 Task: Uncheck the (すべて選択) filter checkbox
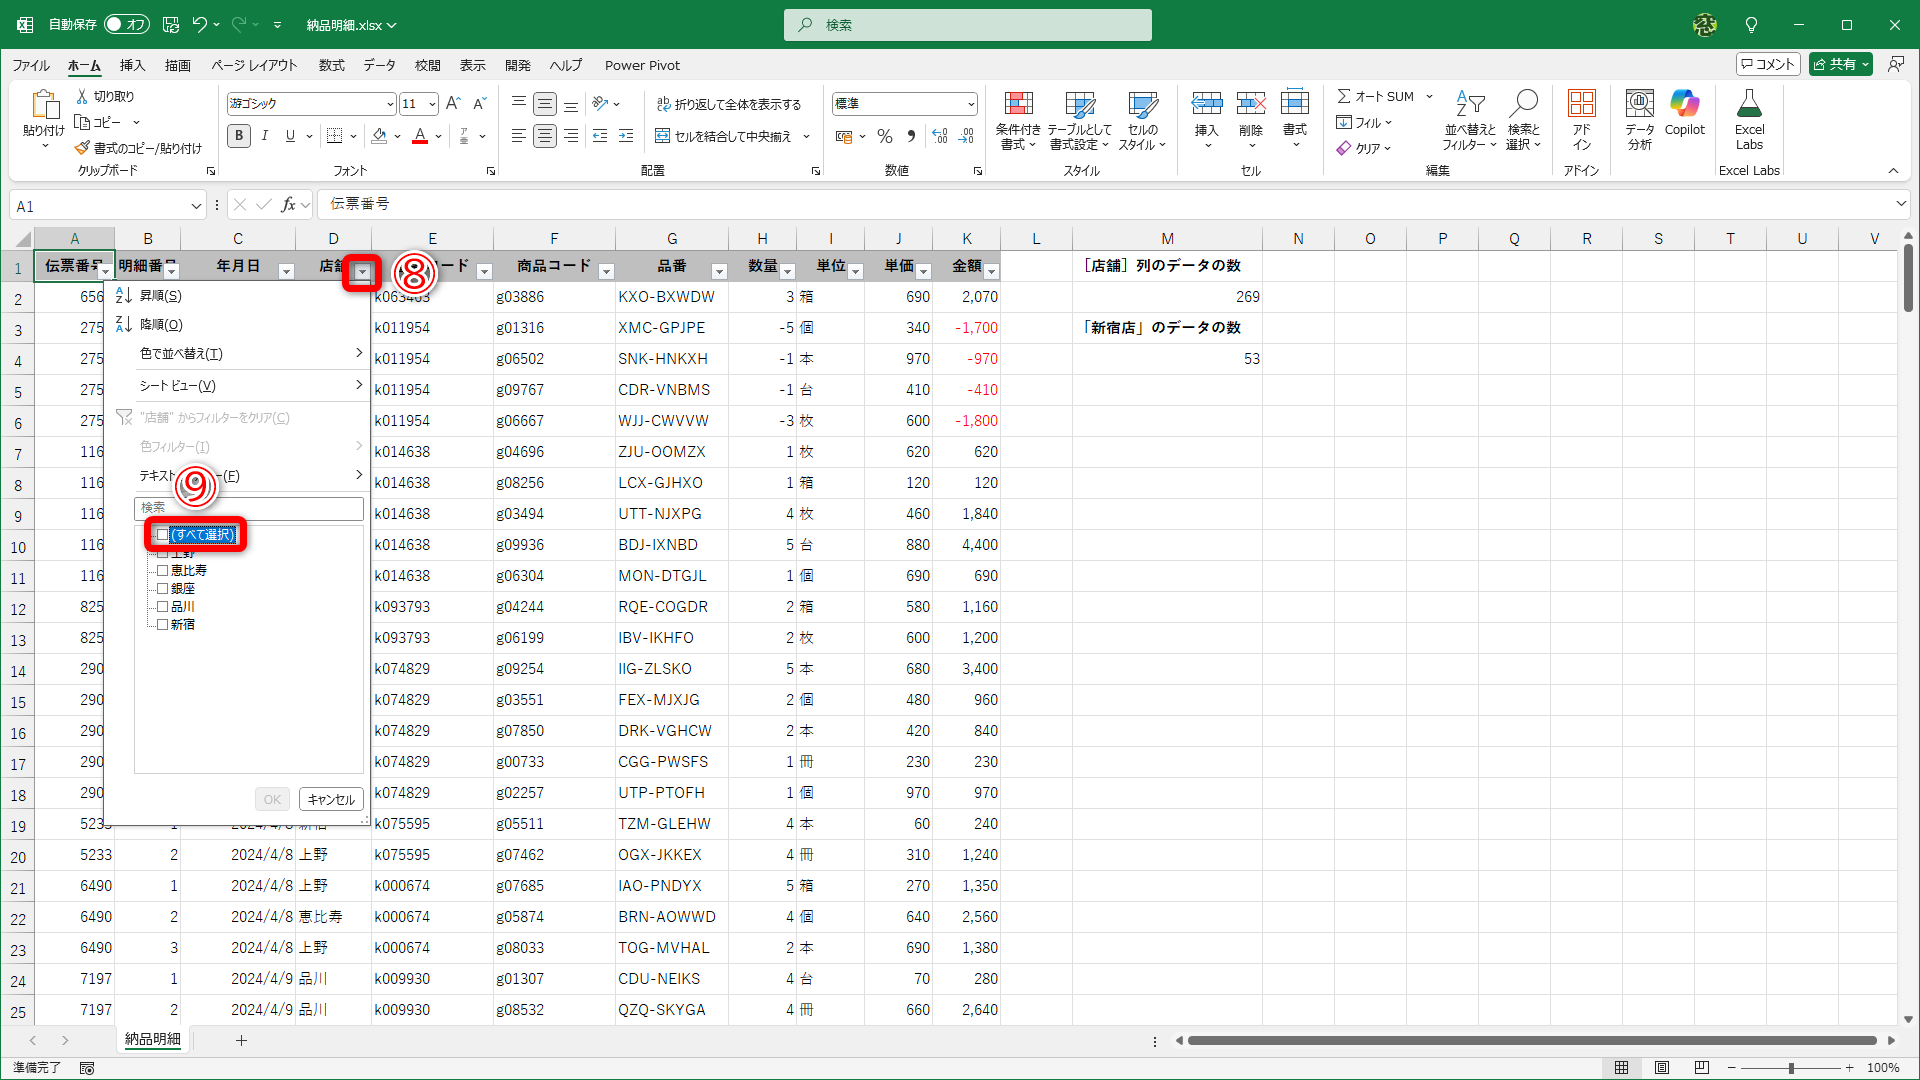(x=163, y=535)
